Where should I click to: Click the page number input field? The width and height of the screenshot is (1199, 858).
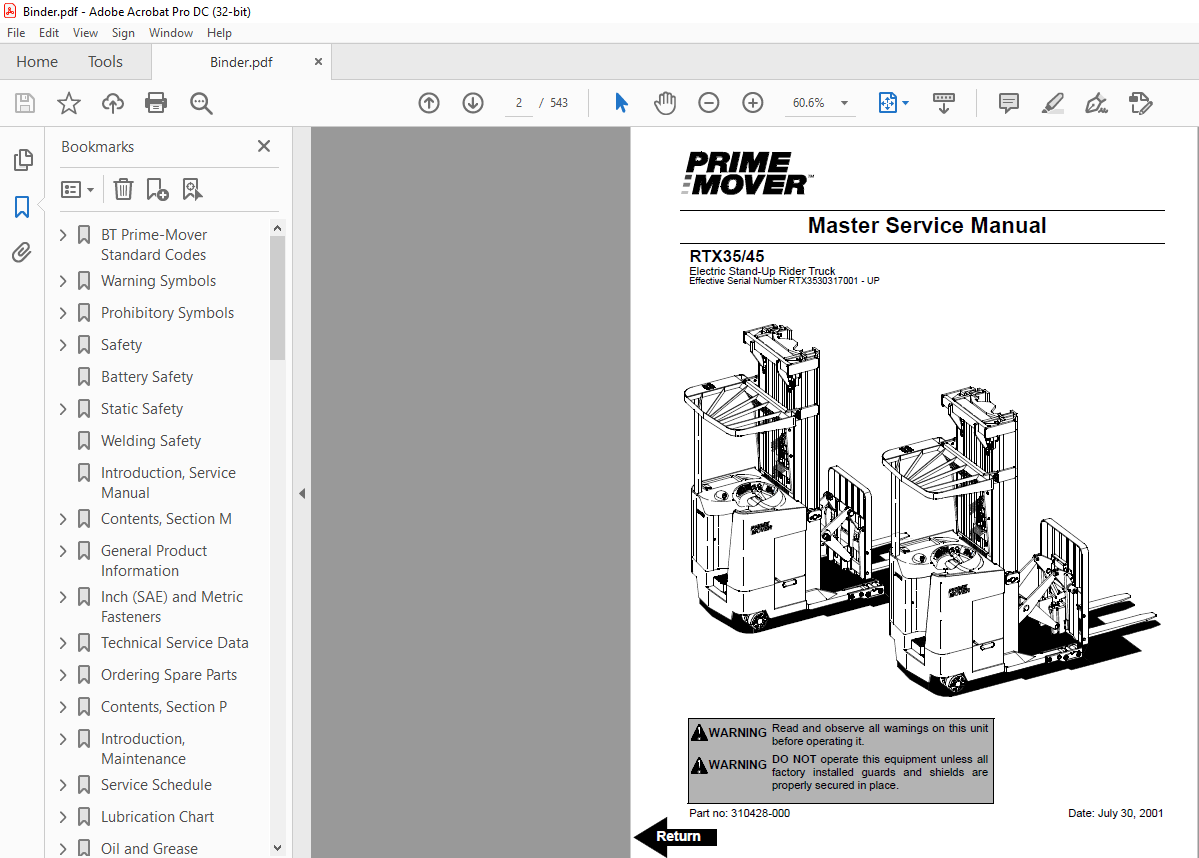click(518, 103)
